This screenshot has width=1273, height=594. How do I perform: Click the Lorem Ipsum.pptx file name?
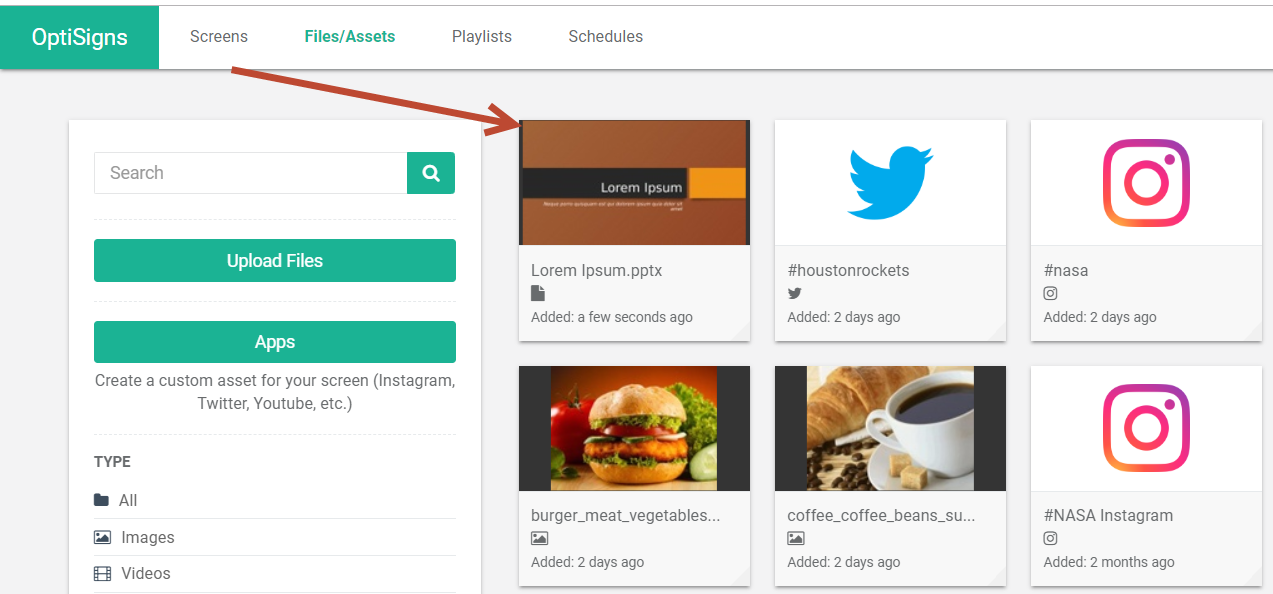click(x=597, y=270)
